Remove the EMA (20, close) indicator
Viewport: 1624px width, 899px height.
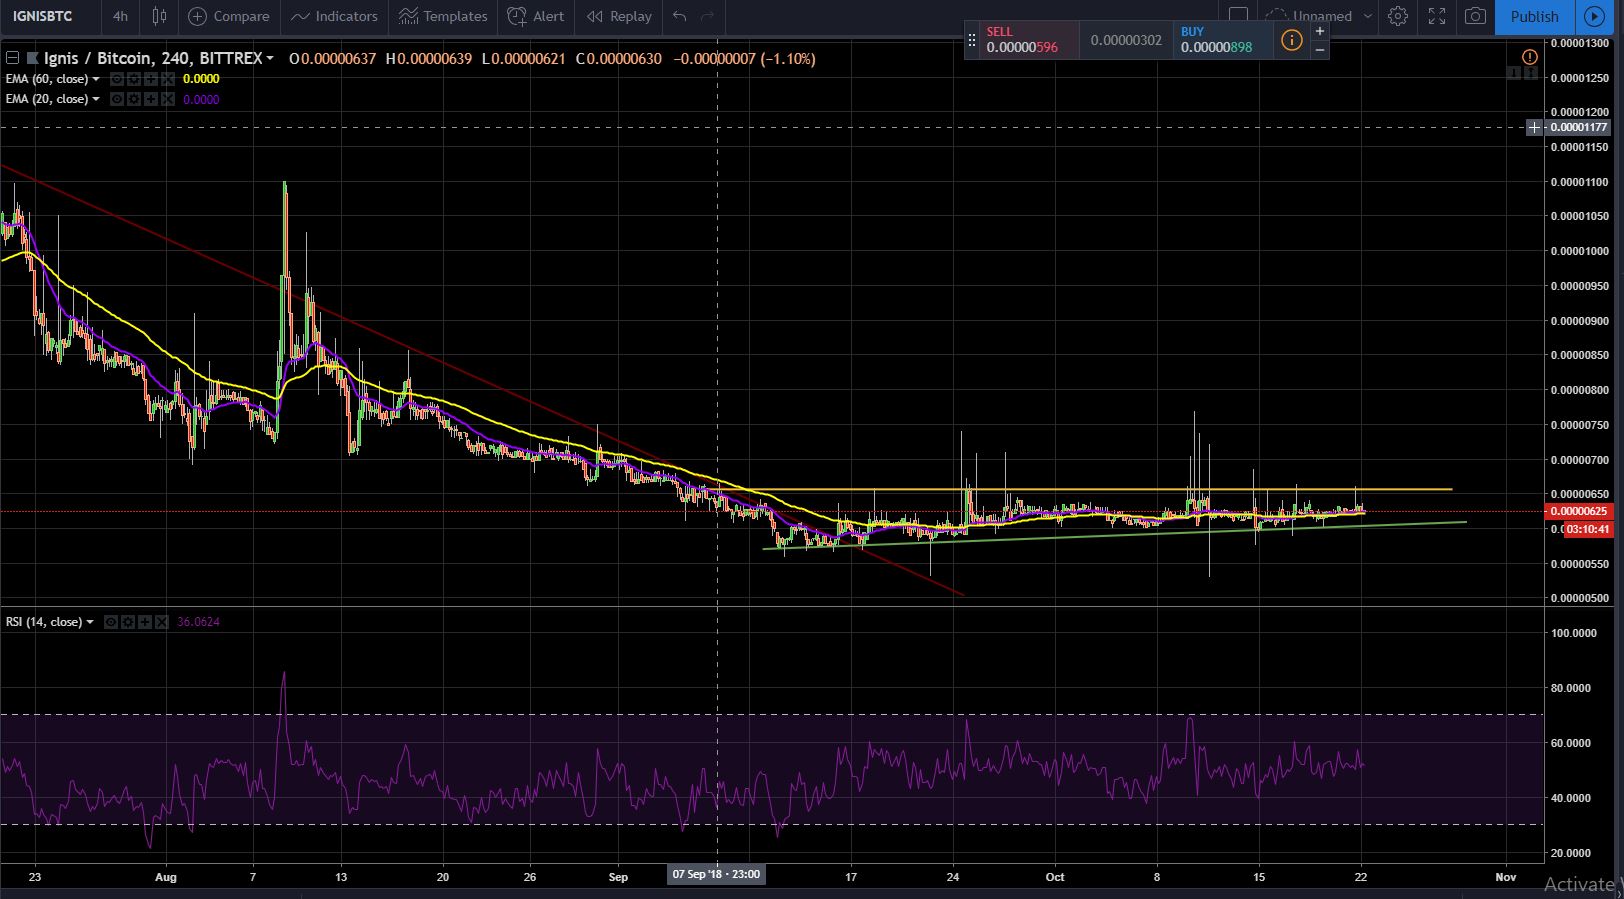pos(168,99)
